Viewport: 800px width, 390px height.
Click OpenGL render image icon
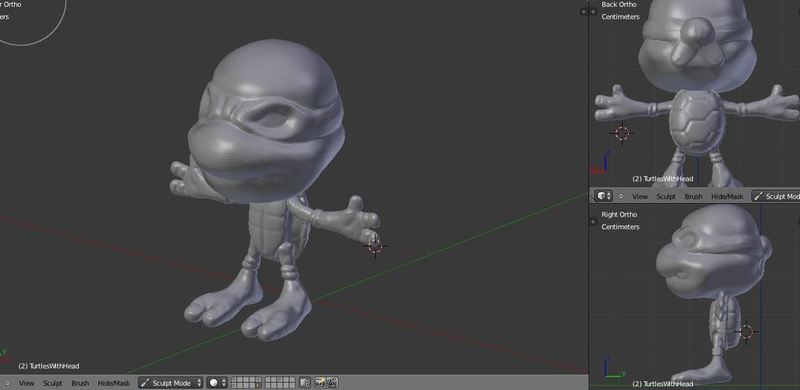[320, 383]
